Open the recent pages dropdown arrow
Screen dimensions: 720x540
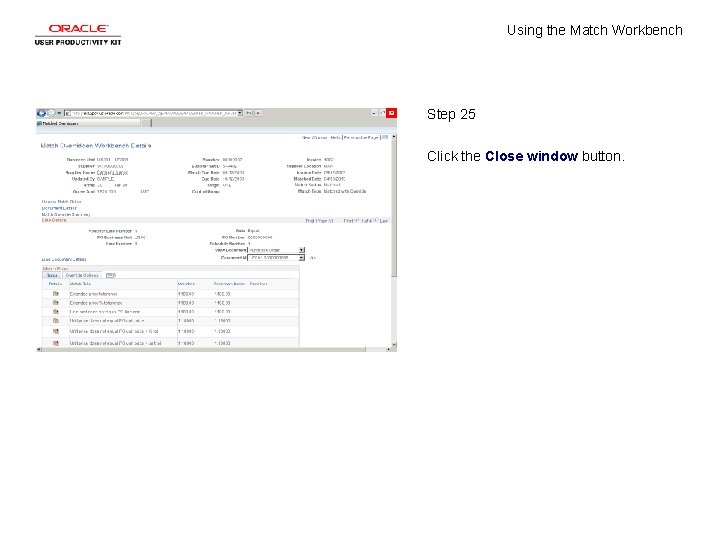pos(59,113)
